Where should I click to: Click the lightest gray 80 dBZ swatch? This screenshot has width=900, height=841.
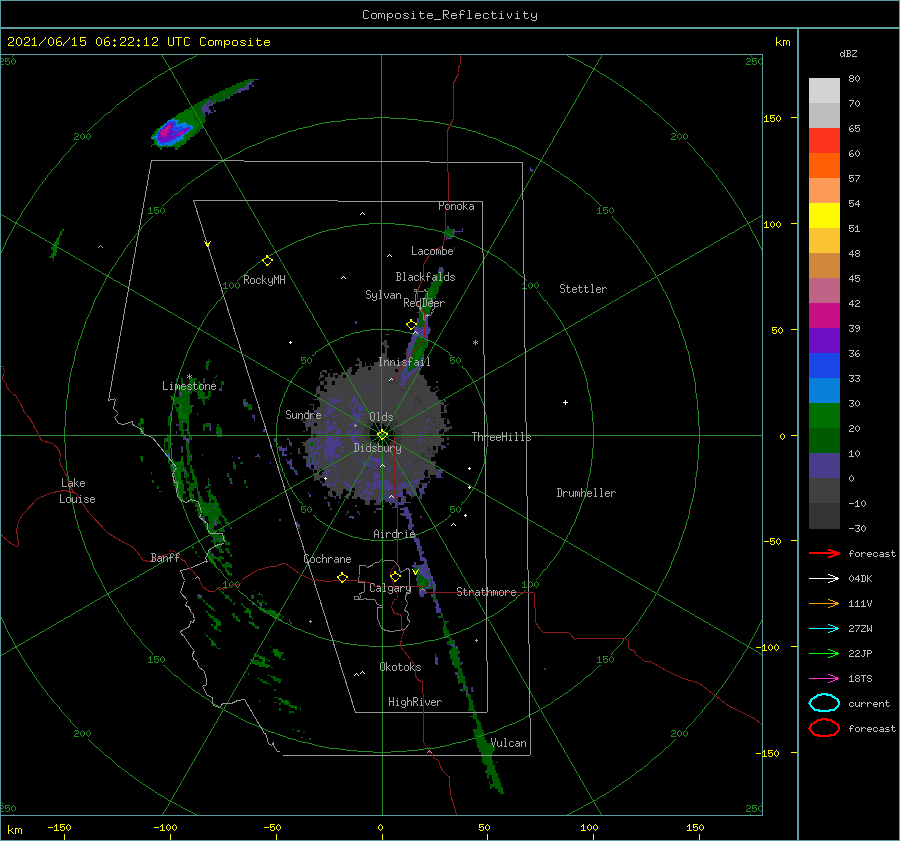824,91
